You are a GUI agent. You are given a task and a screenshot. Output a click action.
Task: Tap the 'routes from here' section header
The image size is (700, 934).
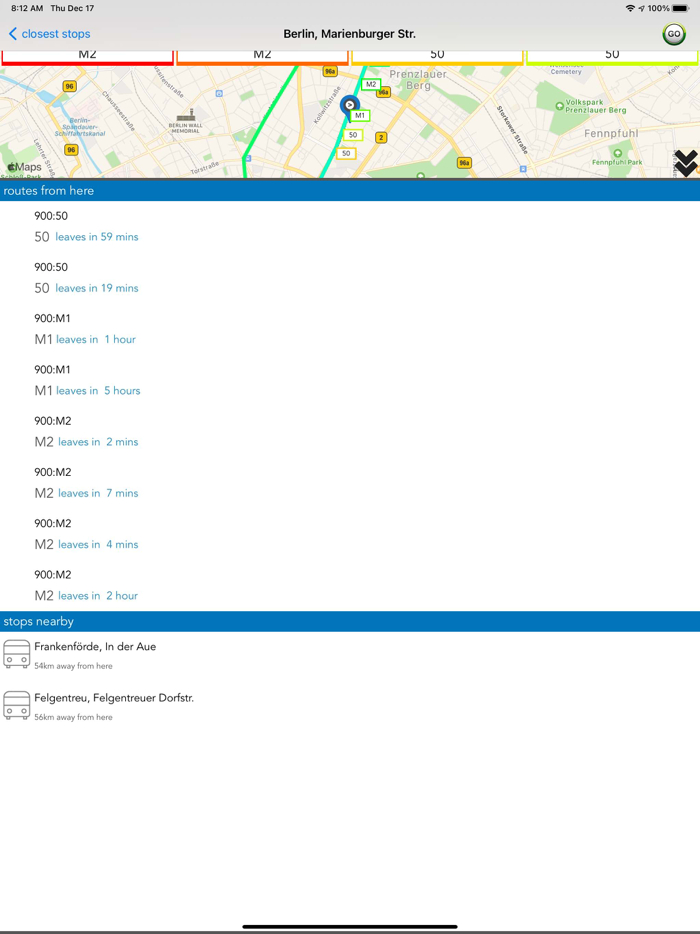[350, 191]
